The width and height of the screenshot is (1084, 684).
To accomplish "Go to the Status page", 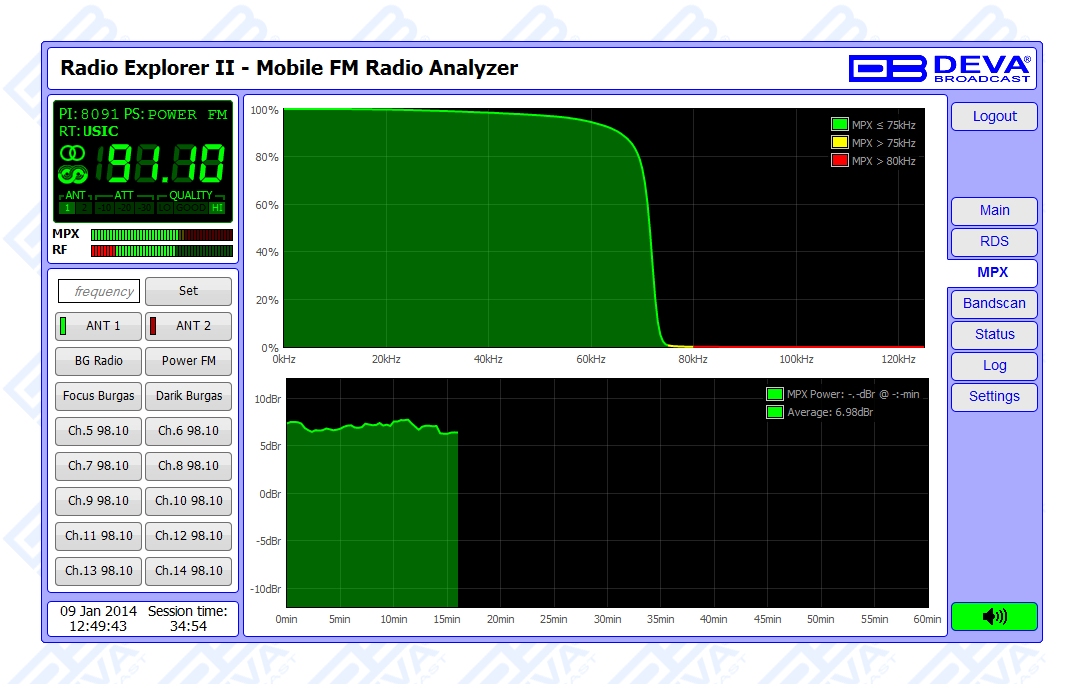I will click(993, 335).
